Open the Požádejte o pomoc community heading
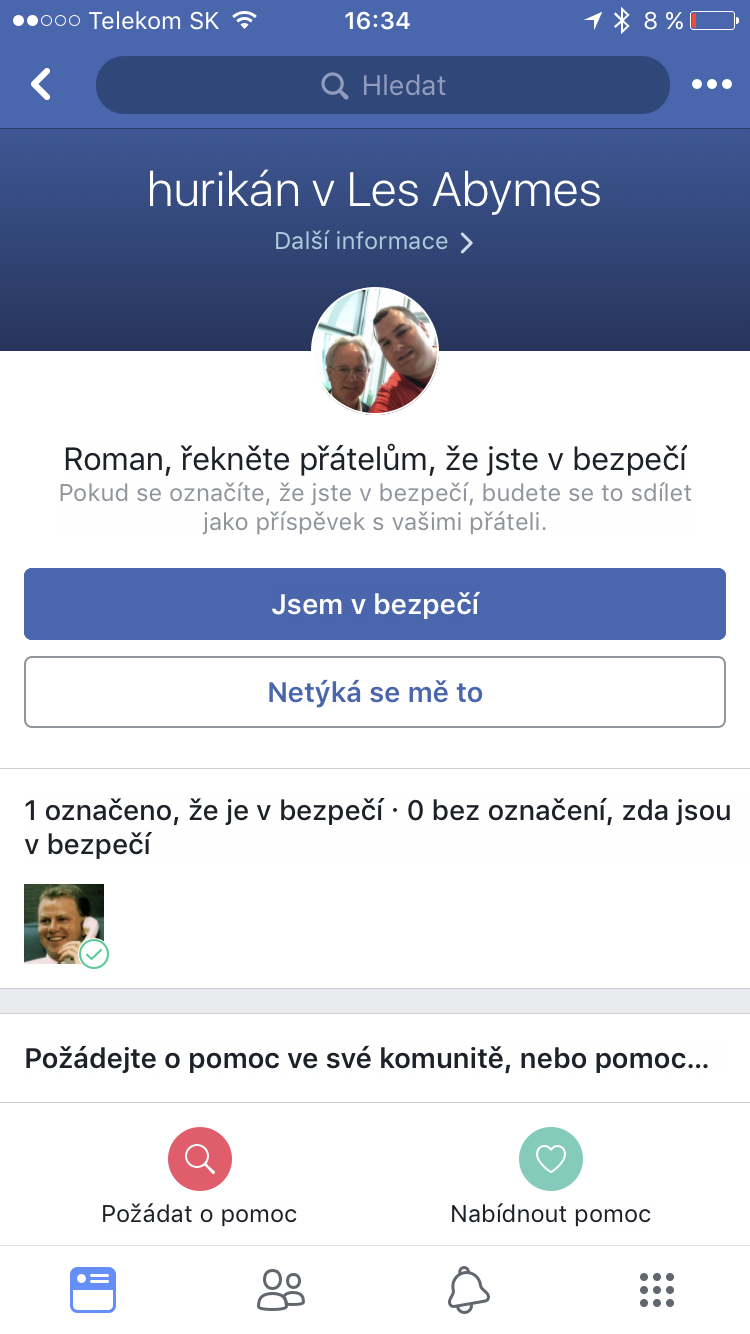The image size is (750, 1334). (367, 1059)
